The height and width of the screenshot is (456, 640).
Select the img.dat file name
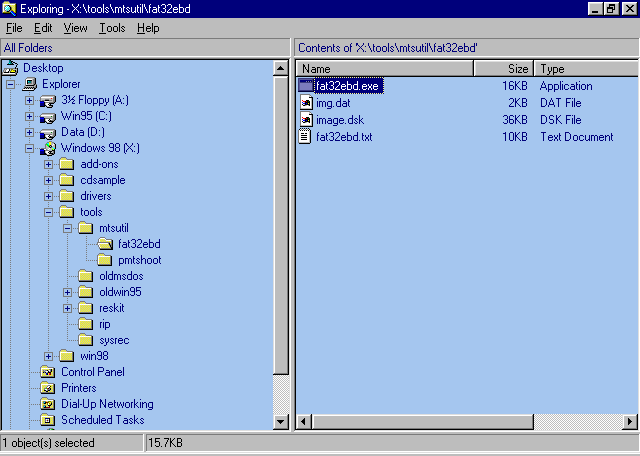point(333,103)
